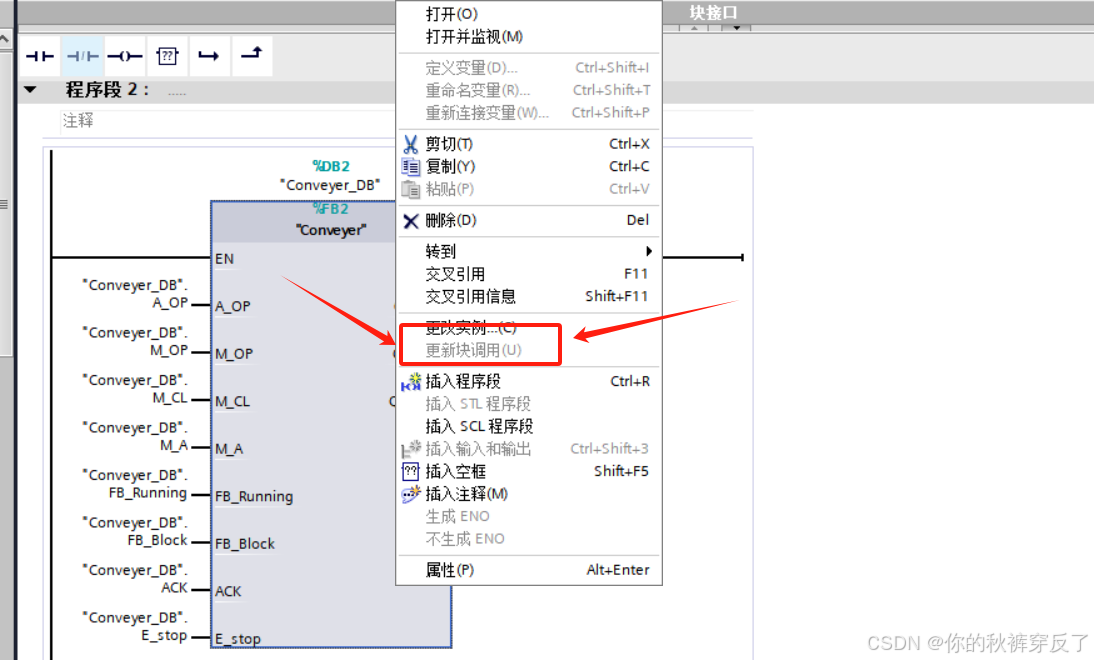Select the 交叉引用 menu entry
The height and width of the screenshot is (660, 1094).
[x=455, y=274]
